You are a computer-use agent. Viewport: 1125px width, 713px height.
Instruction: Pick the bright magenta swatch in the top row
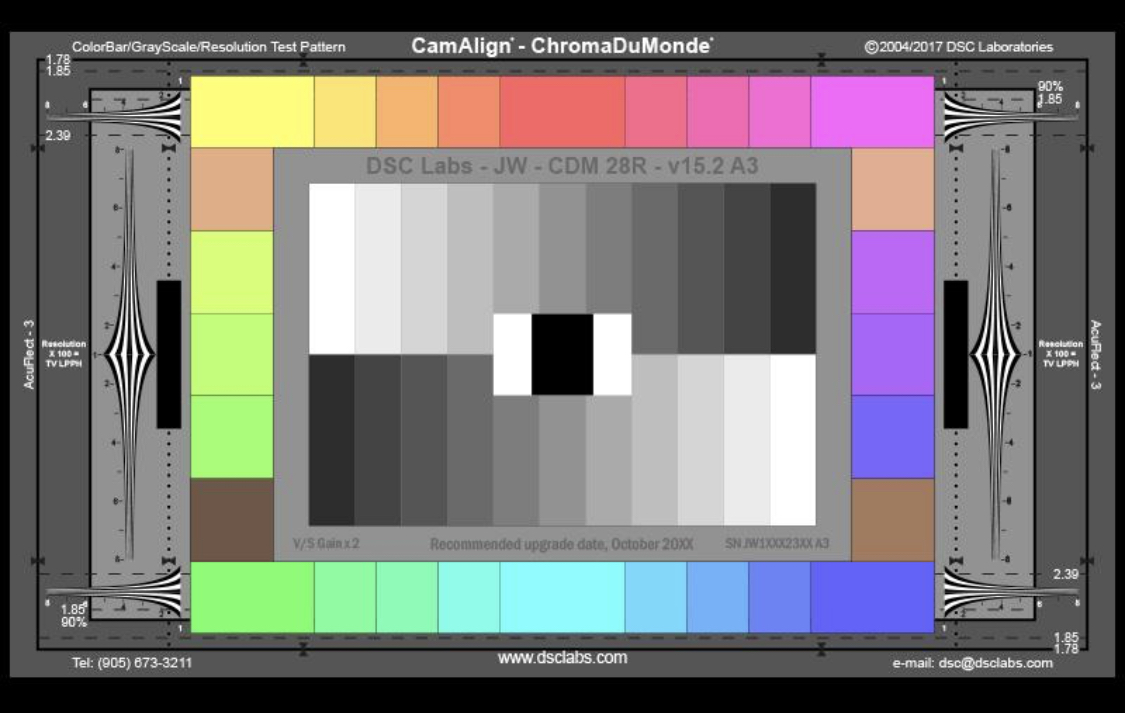point(872,112)
